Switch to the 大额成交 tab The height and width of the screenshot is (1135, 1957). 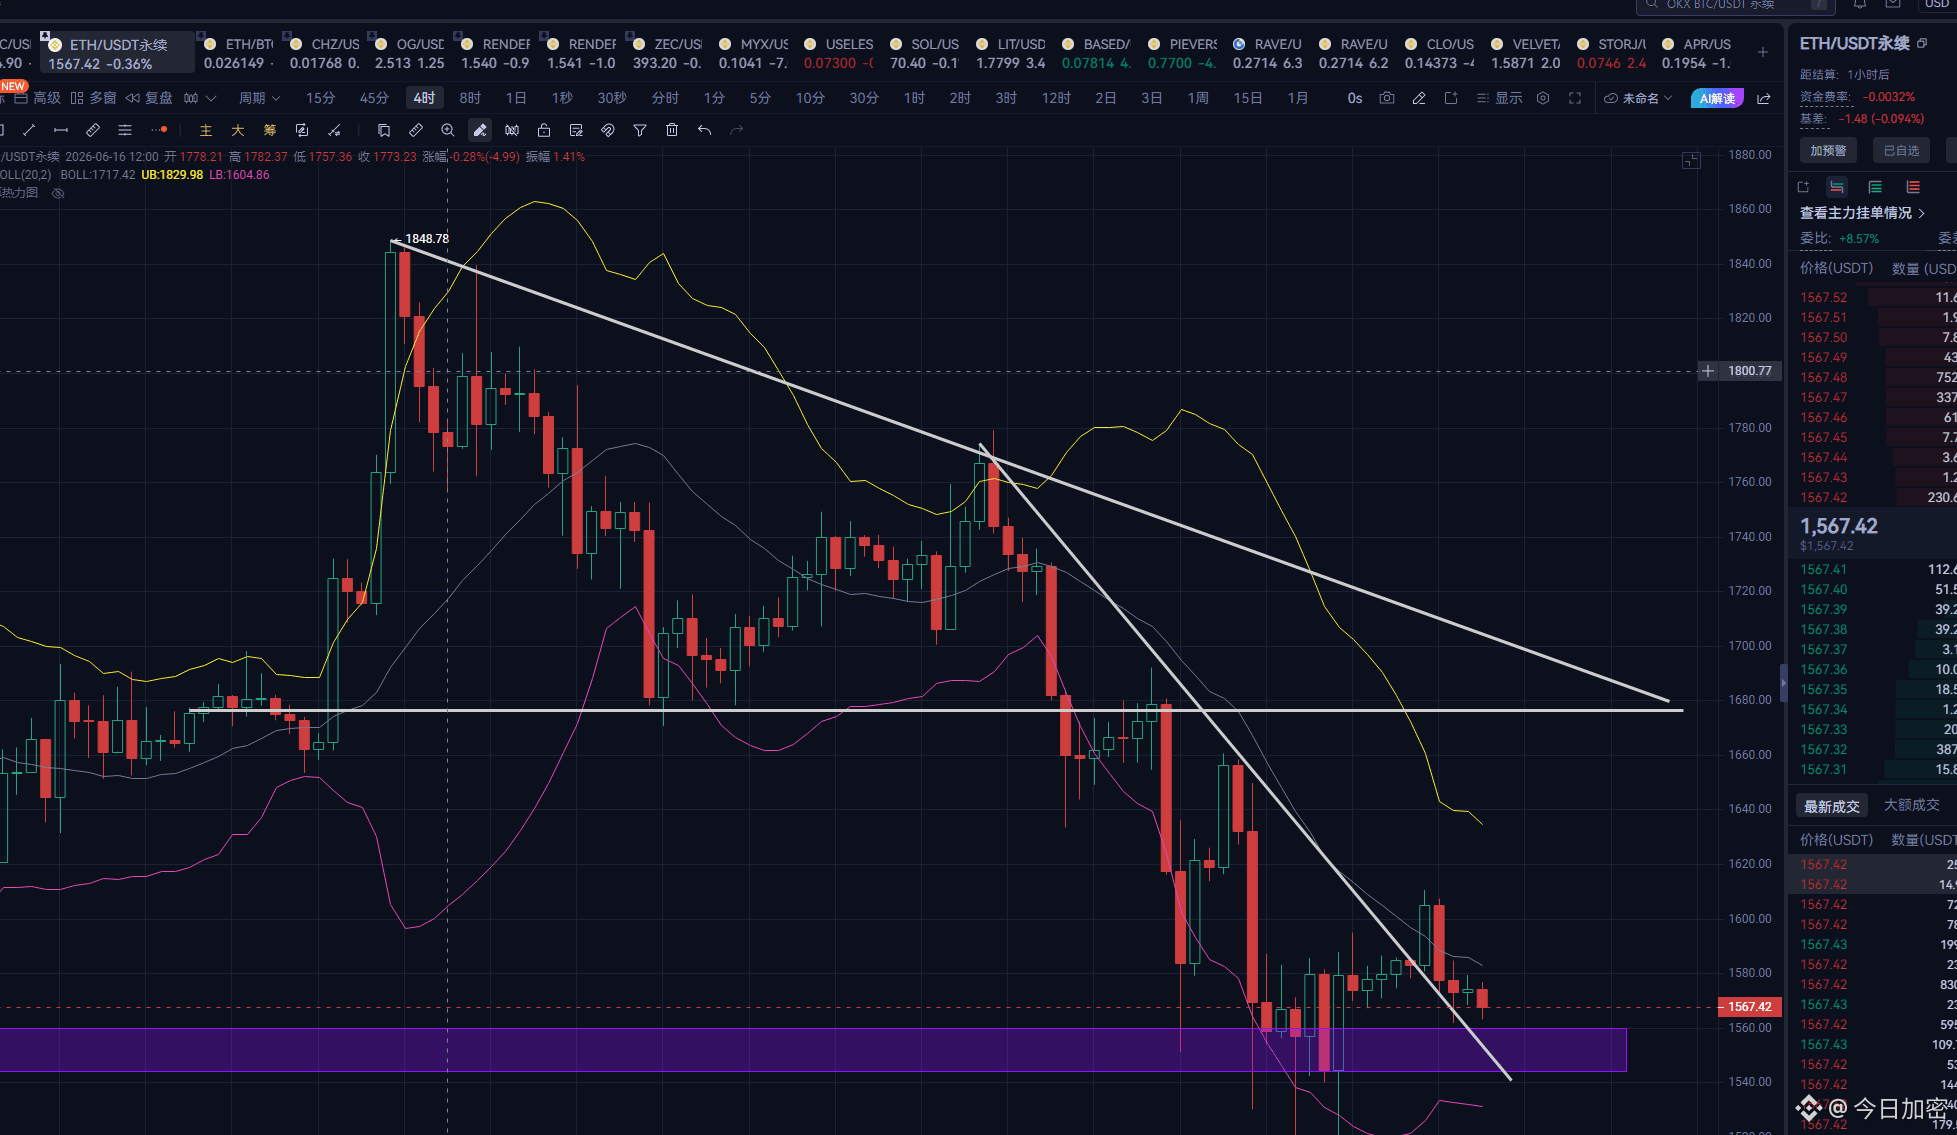(x=1911, y=805)
